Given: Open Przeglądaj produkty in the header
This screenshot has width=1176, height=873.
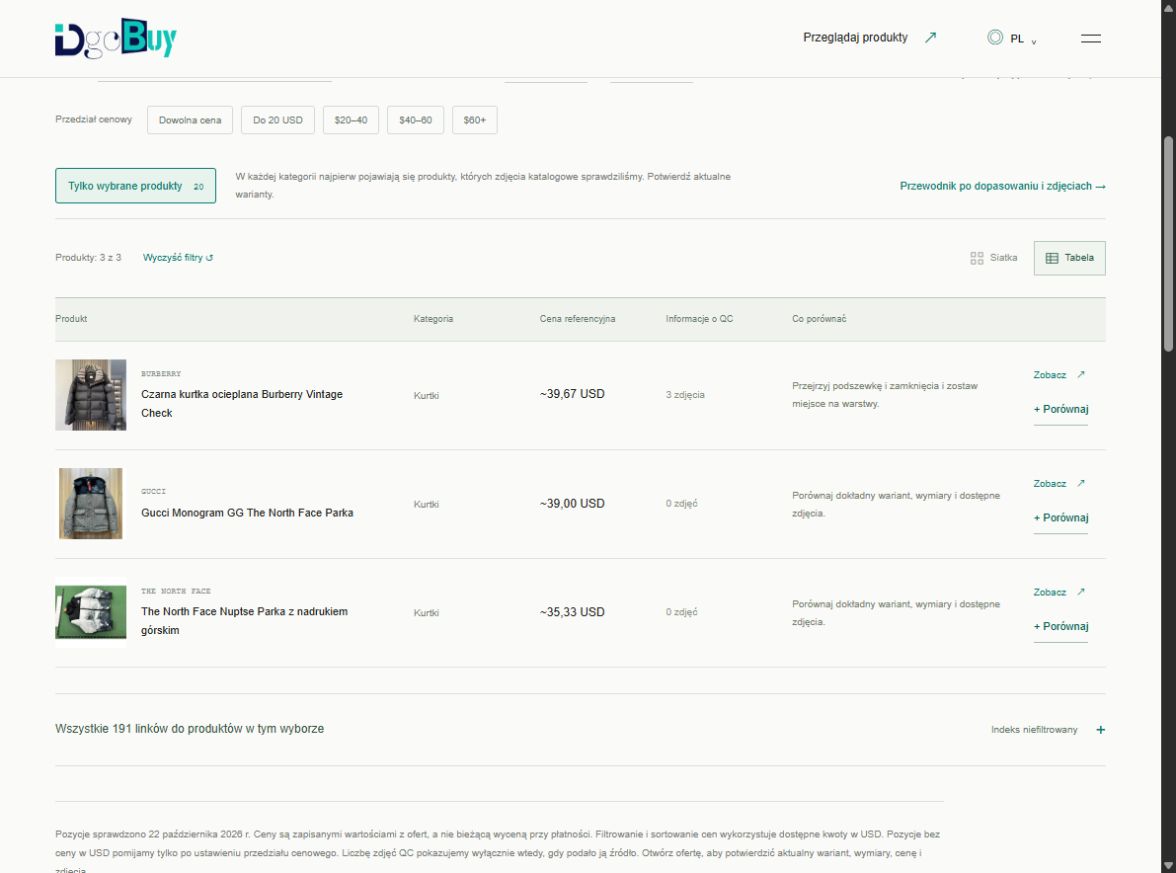Looking at the screenshot, I should (x=869, y=38).
